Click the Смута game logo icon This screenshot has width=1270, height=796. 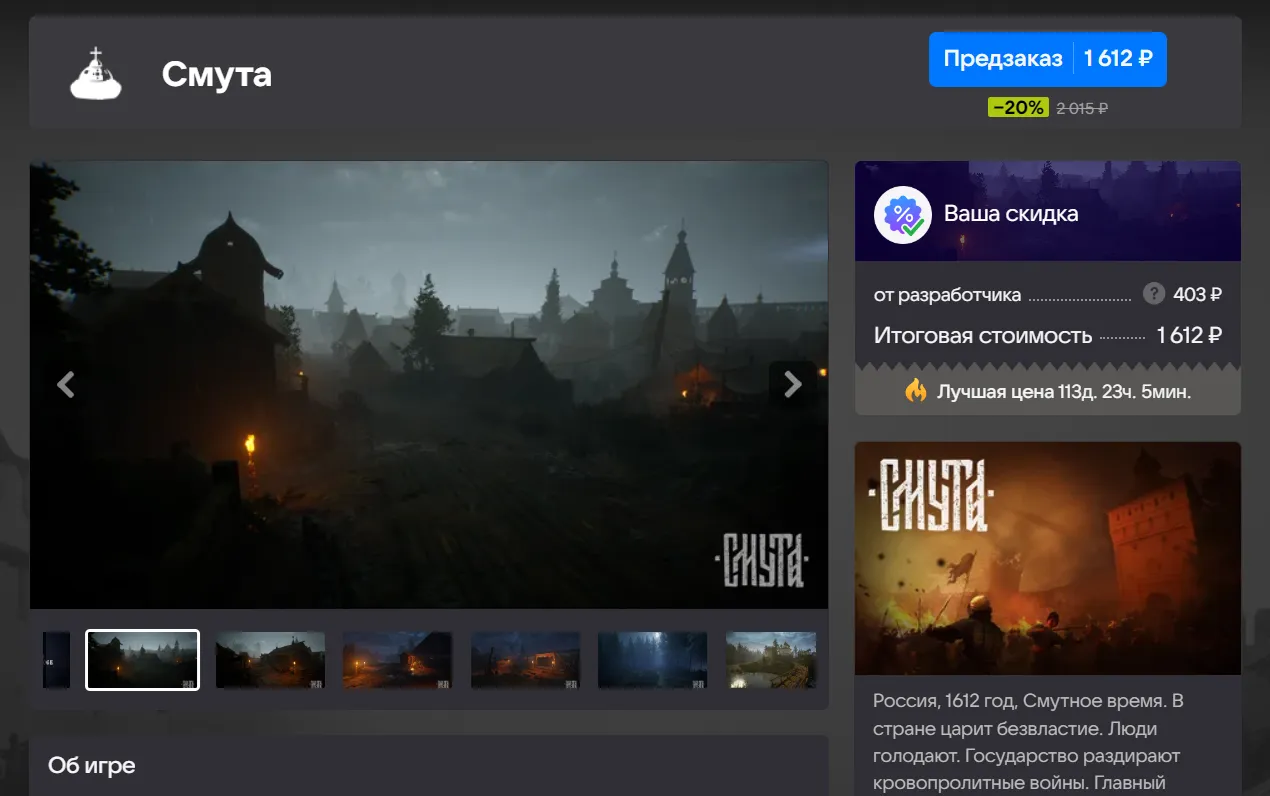coord(95,74)
